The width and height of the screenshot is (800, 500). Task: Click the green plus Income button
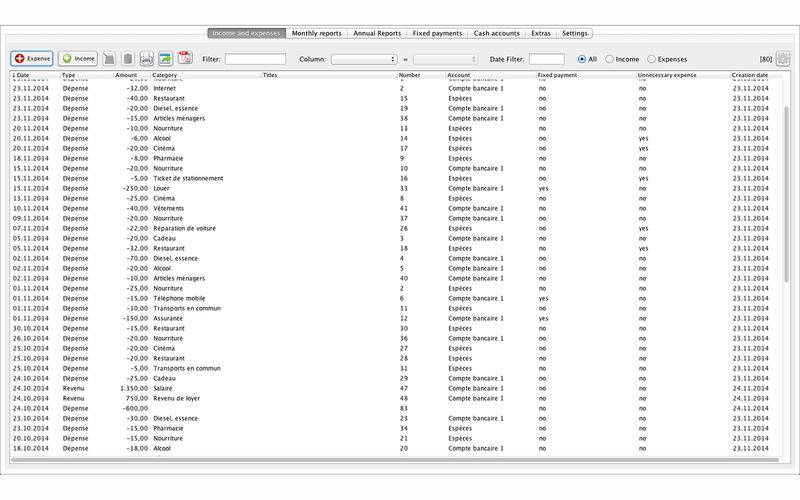(78, 59)
